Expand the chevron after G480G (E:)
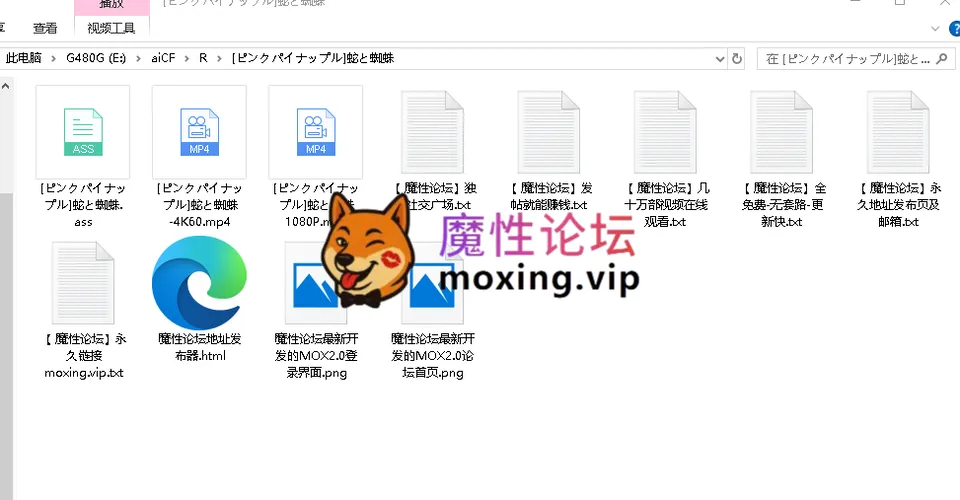 pyautogui.click(x=138, y=58)
